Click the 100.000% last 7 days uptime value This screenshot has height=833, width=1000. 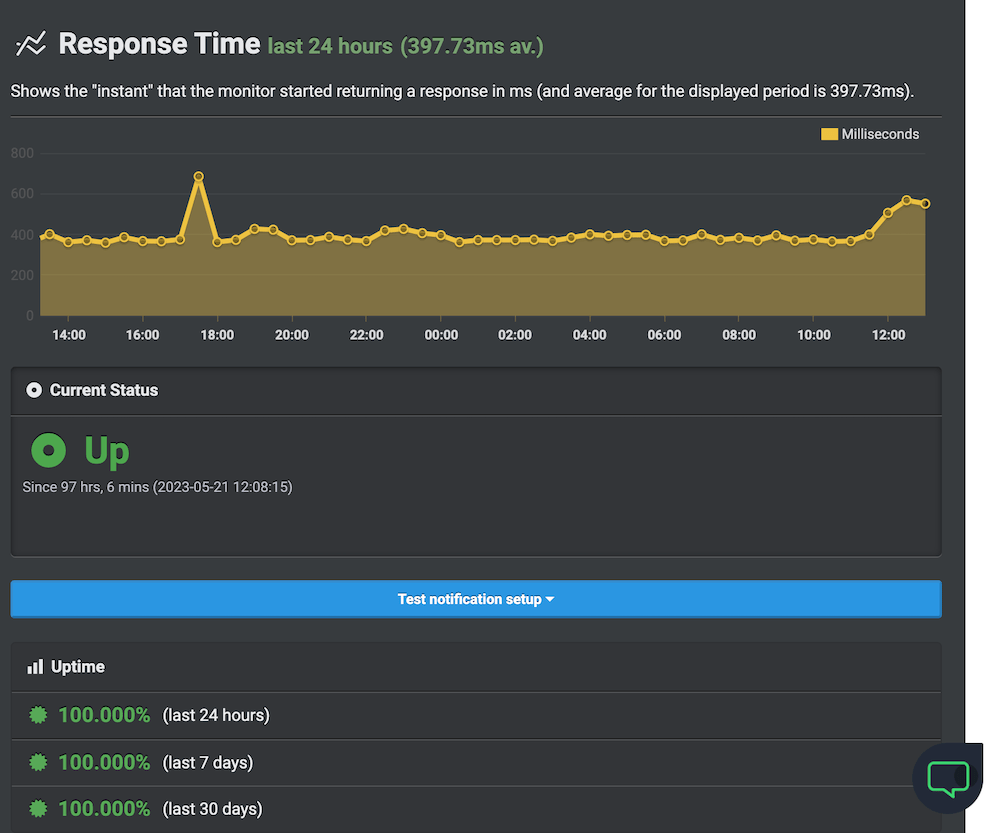104,762
